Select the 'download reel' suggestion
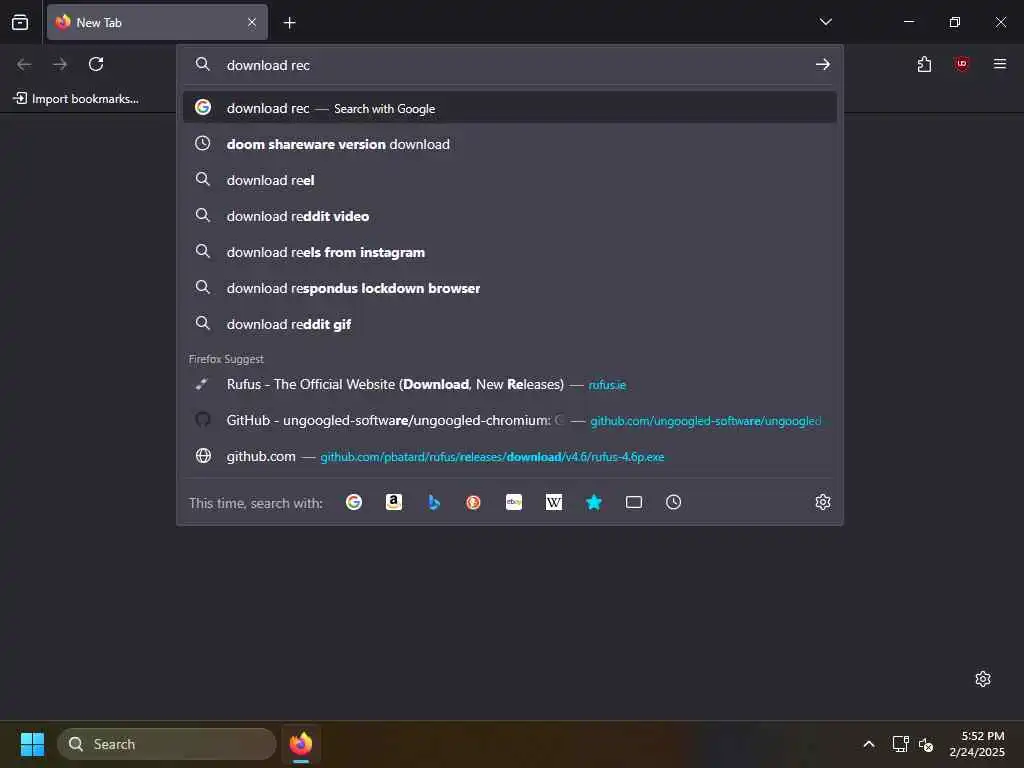This screenshot has width=1024, height=768. (x=509, y=180)
